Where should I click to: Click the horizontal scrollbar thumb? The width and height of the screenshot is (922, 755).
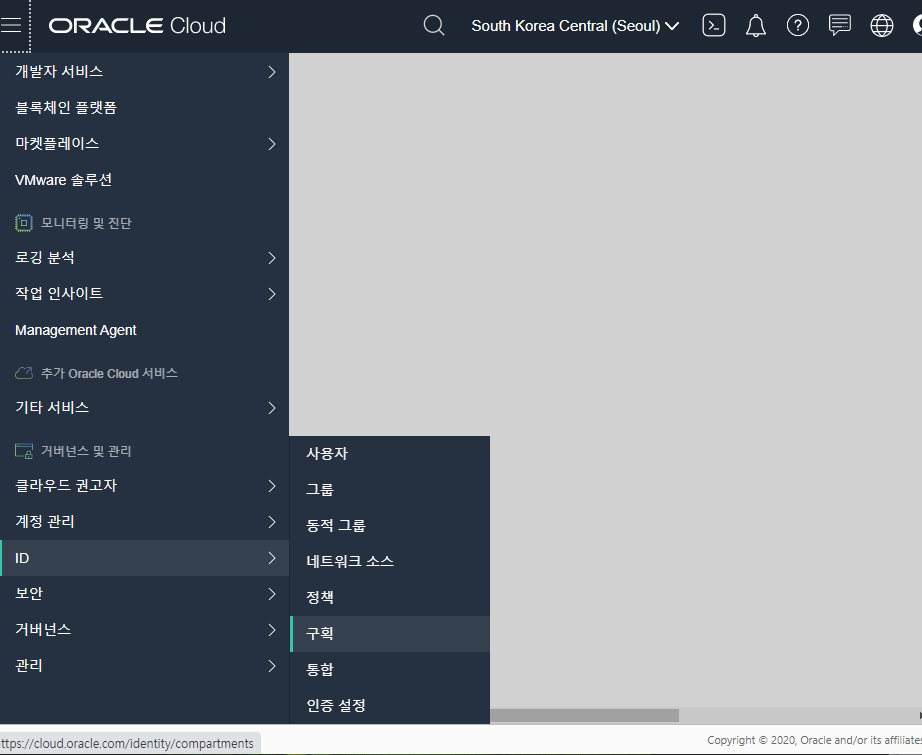coord(584,715)
